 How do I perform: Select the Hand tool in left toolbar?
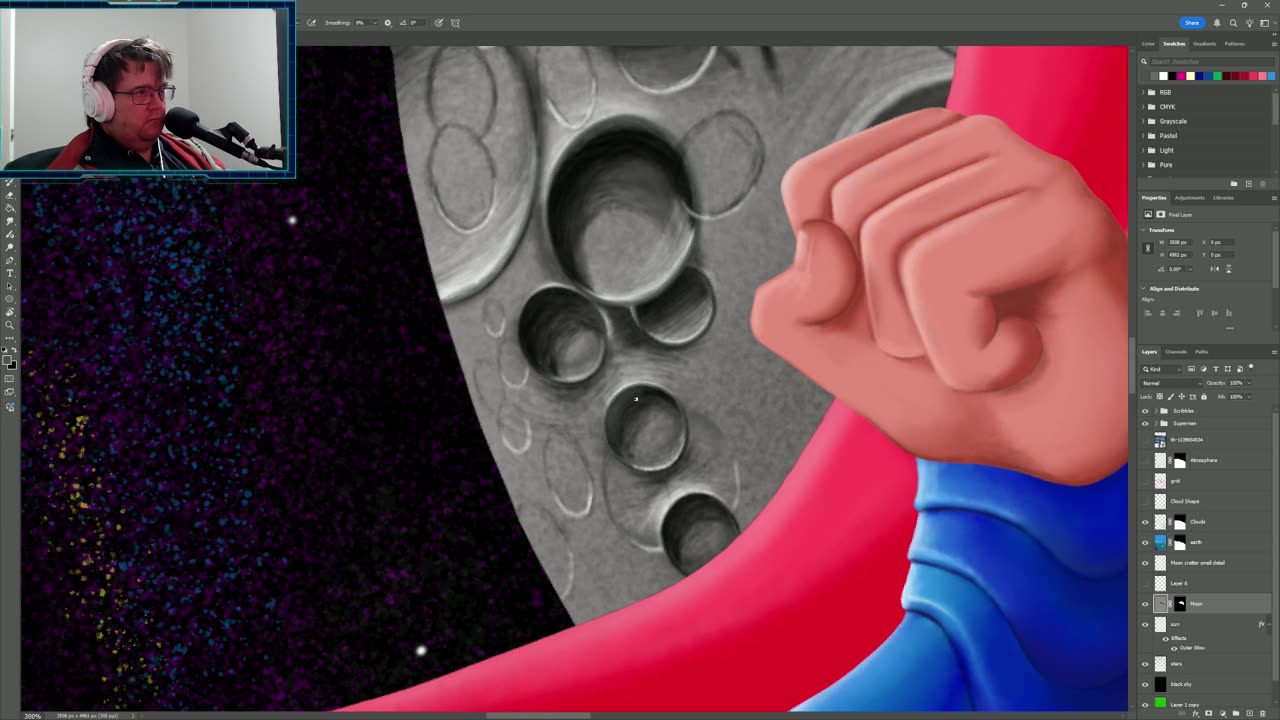10,312
